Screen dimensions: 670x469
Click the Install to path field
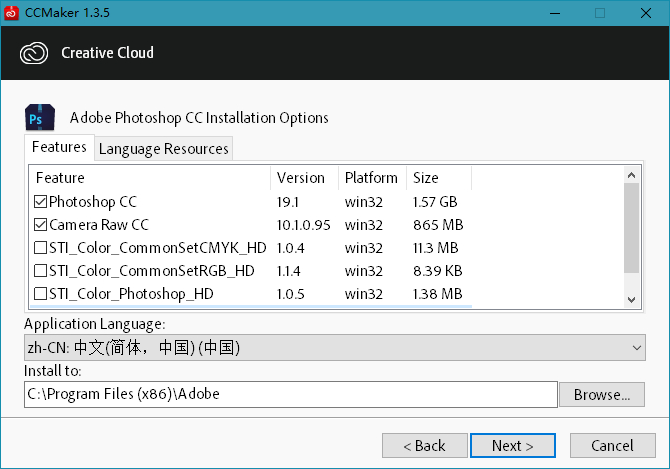coord(291,394)
